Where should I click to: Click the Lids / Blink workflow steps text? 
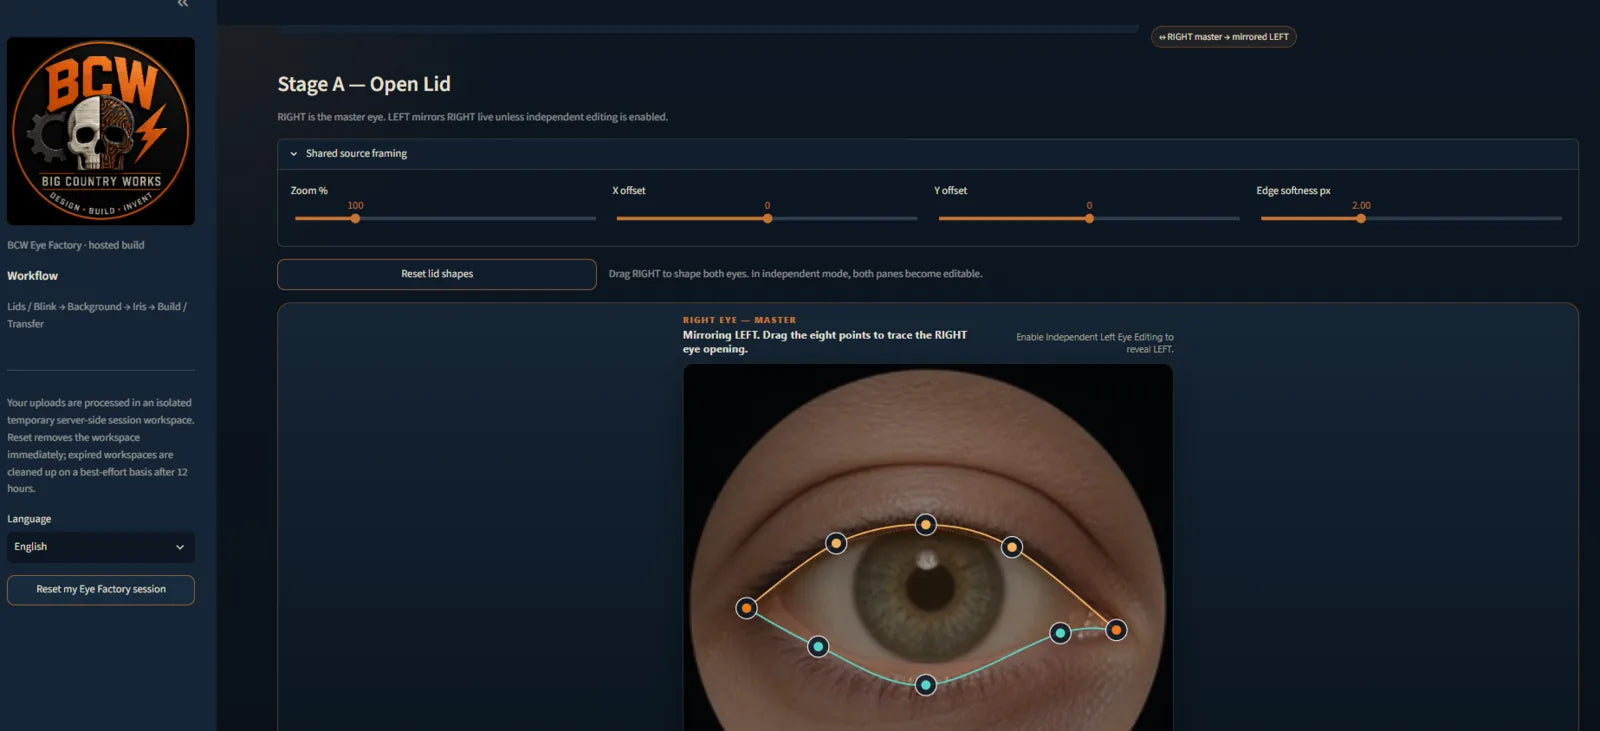(97, 315)
